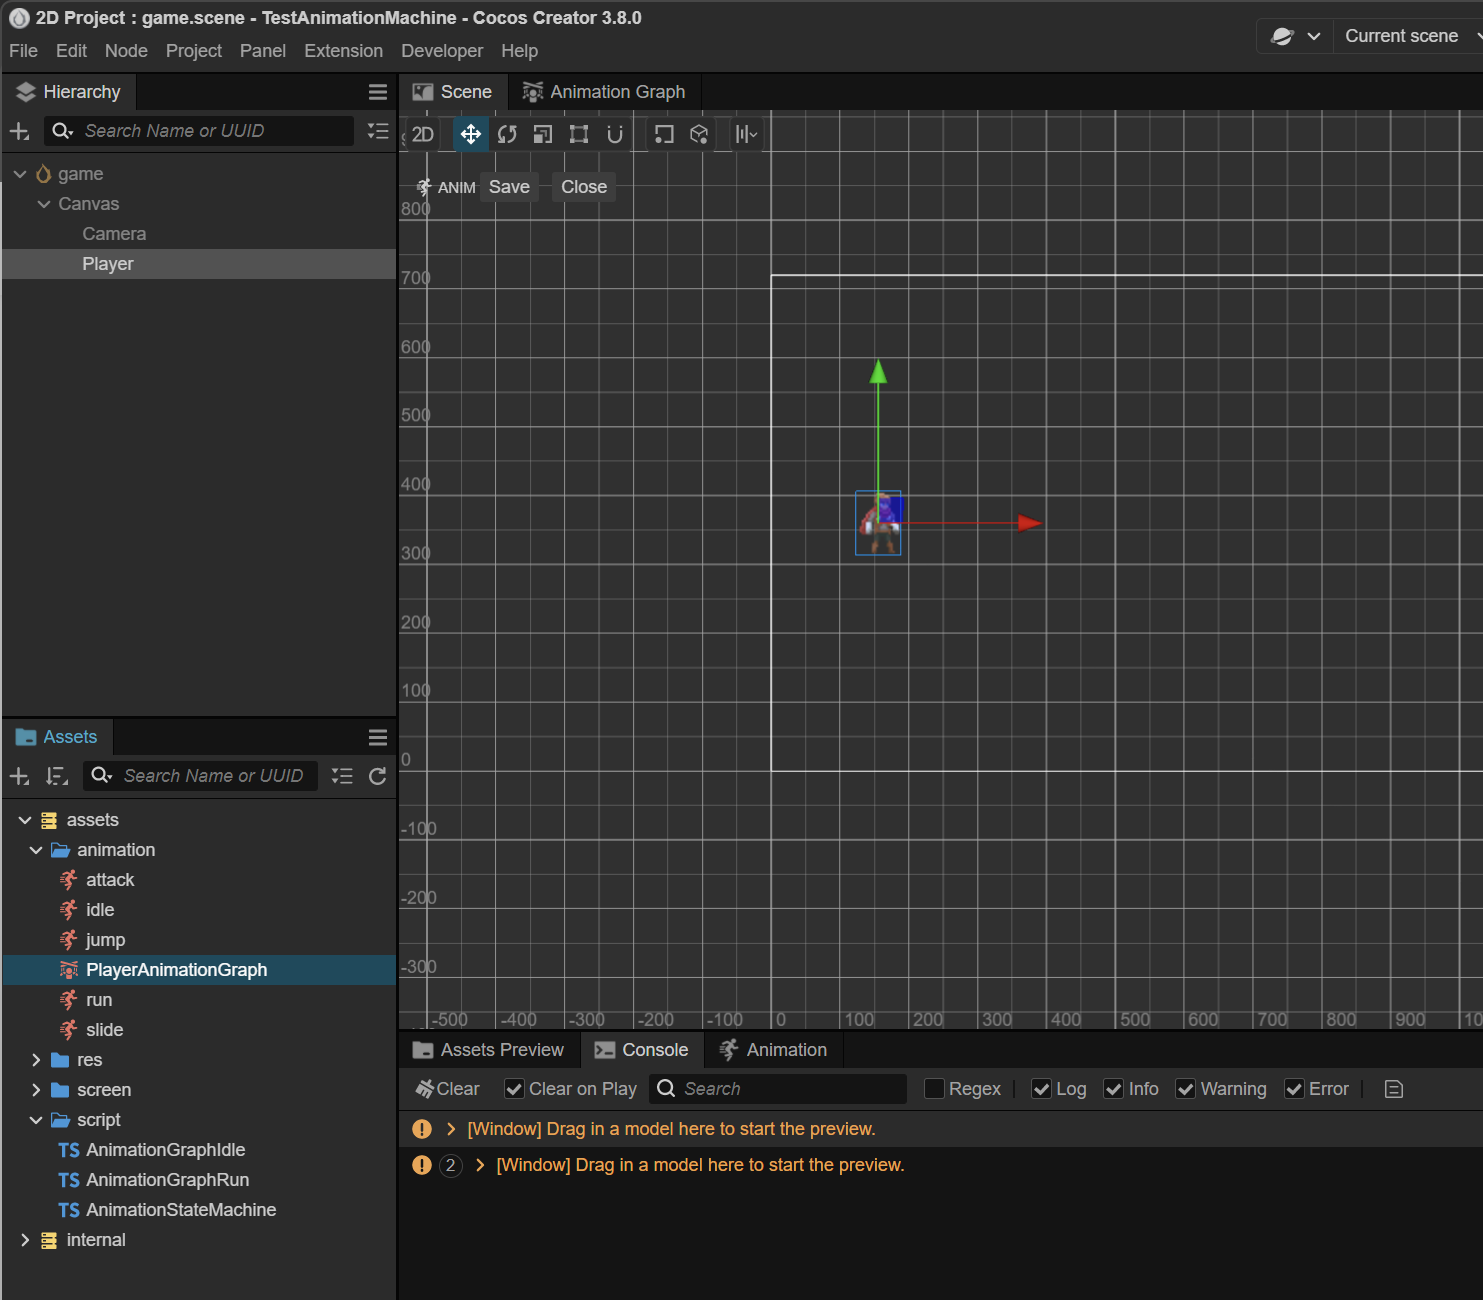Select the Rect transform tool
This screenshot has width=1483, height=1300.
tap(579, 134)
